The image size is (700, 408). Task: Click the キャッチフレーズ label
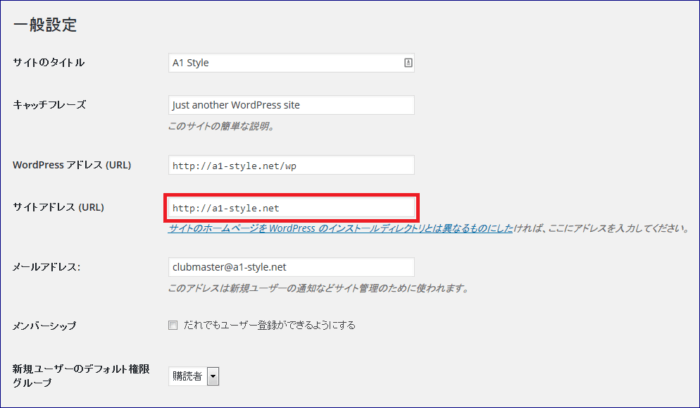pyautogui.click(x=49, y=105)
